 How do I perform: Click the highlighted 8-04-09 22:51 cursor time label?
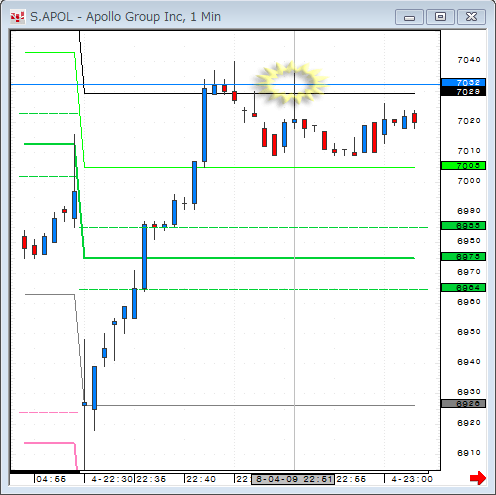click(293, 479)
